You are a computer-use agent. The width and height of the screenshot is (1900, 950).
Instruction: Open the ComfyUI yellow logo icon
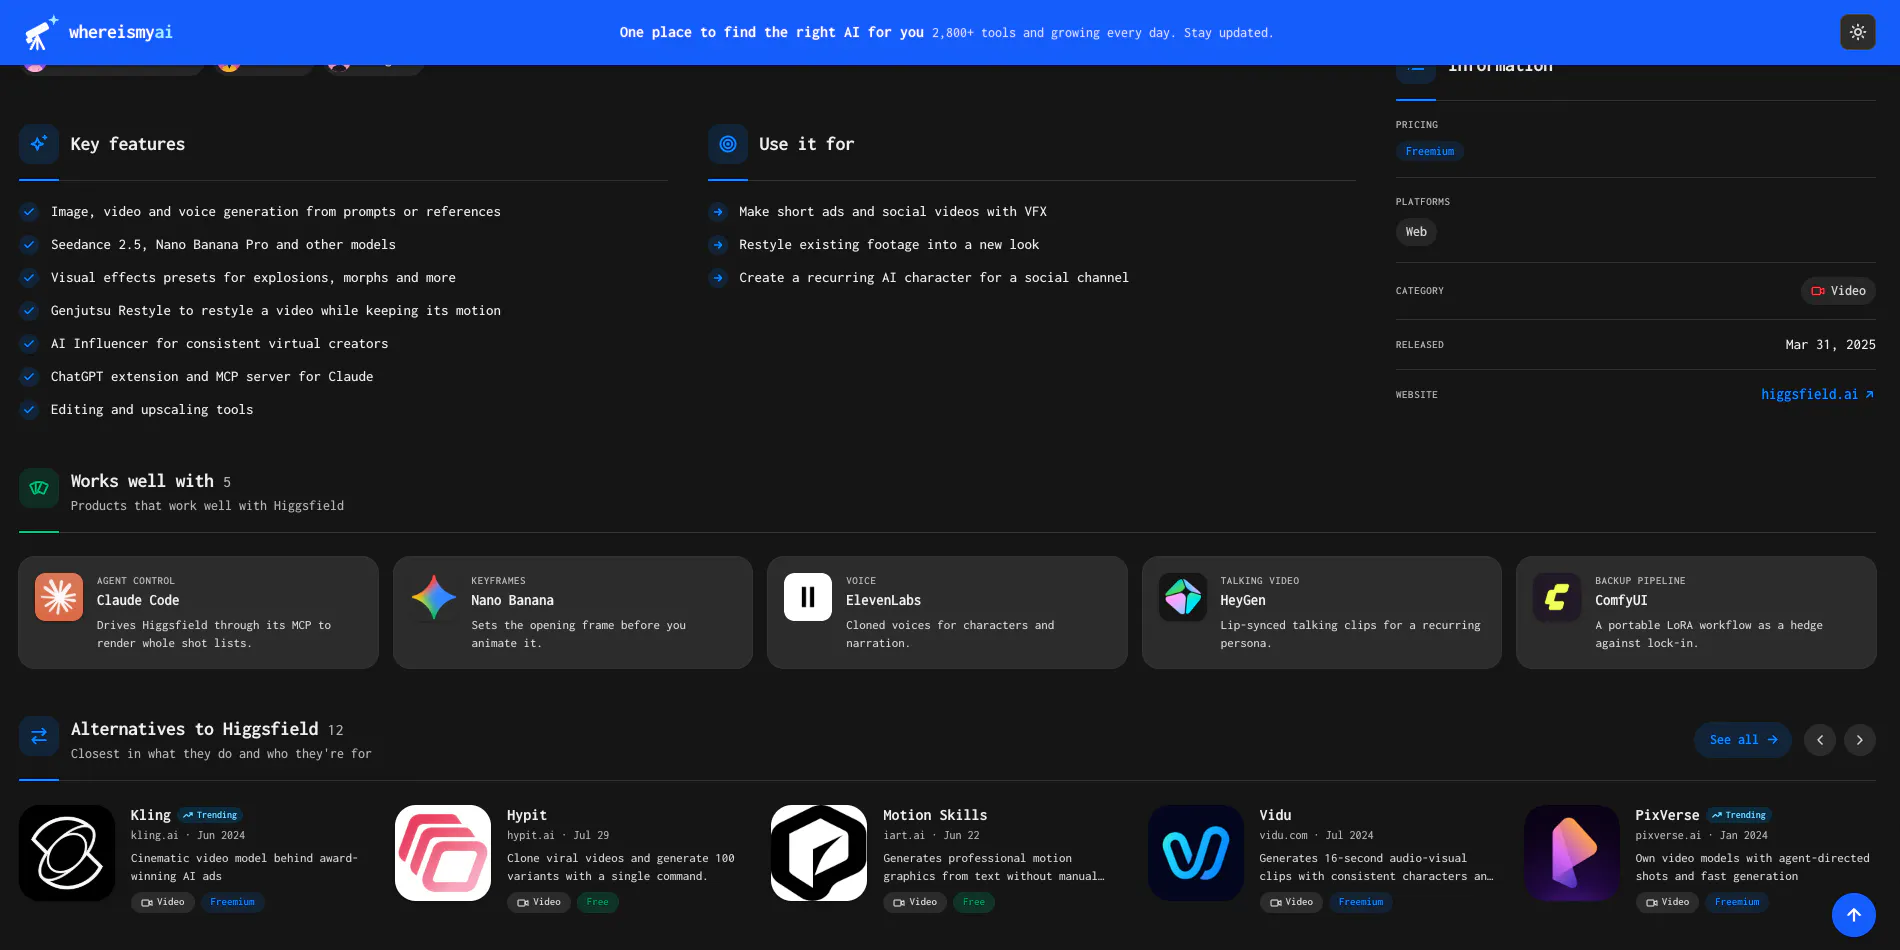click(x=1557, y=597)
